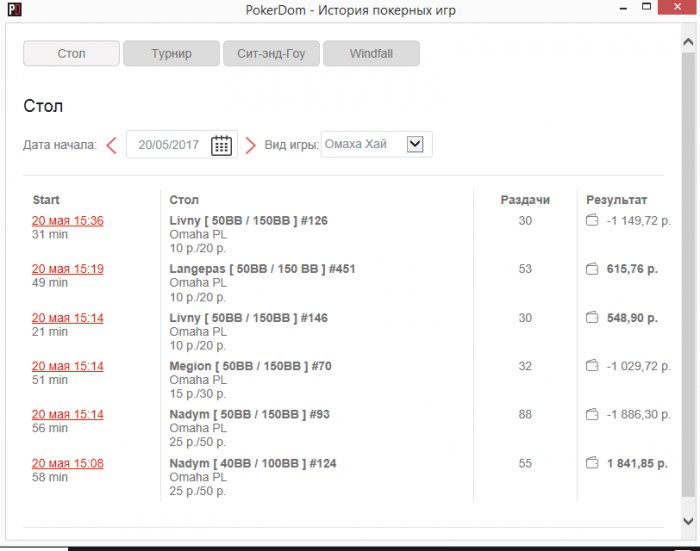Click the Результат column header
Screen dimensions: 700x551
click(x=617, y=200)
